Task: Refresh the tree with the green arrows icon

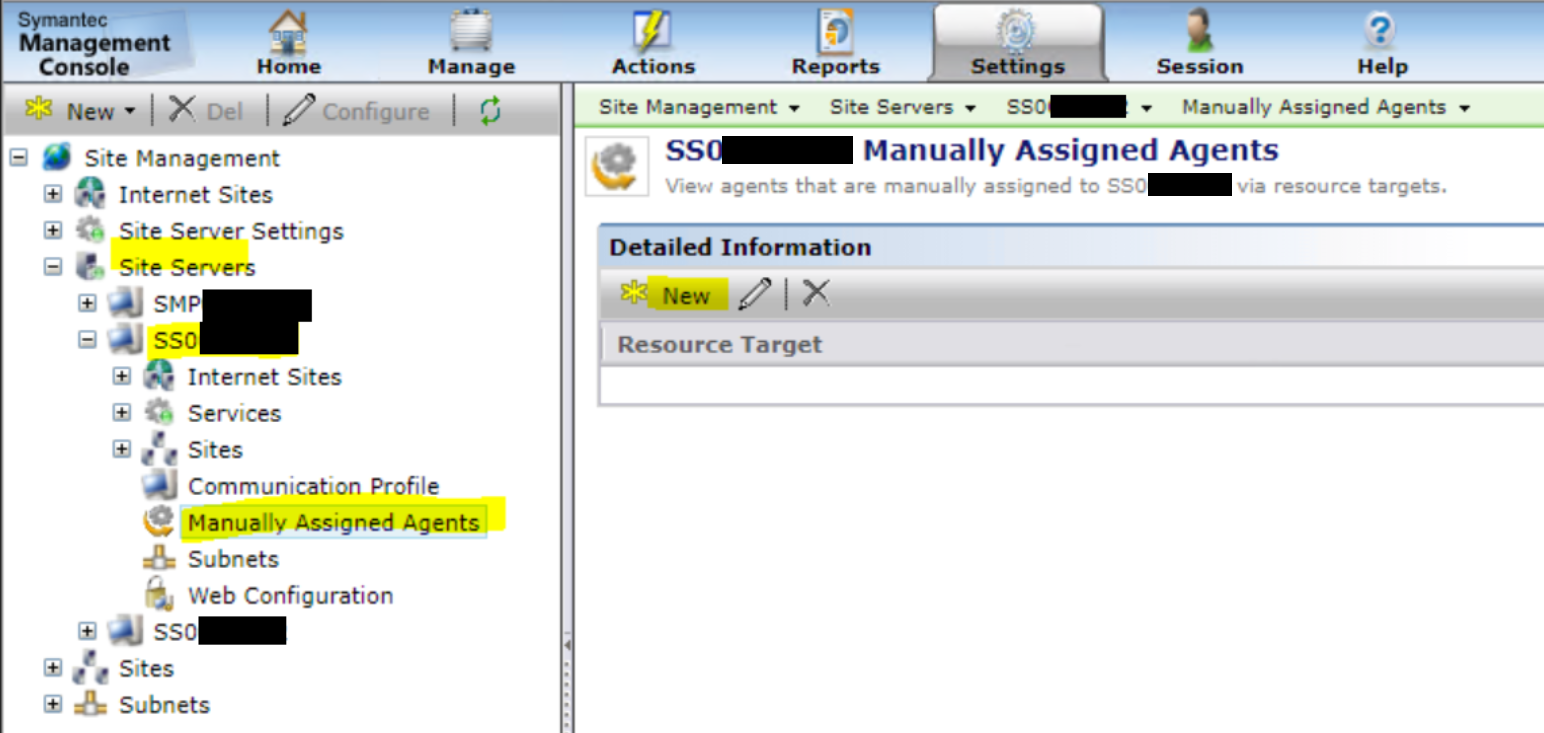Action: click(x=489, y=110)
